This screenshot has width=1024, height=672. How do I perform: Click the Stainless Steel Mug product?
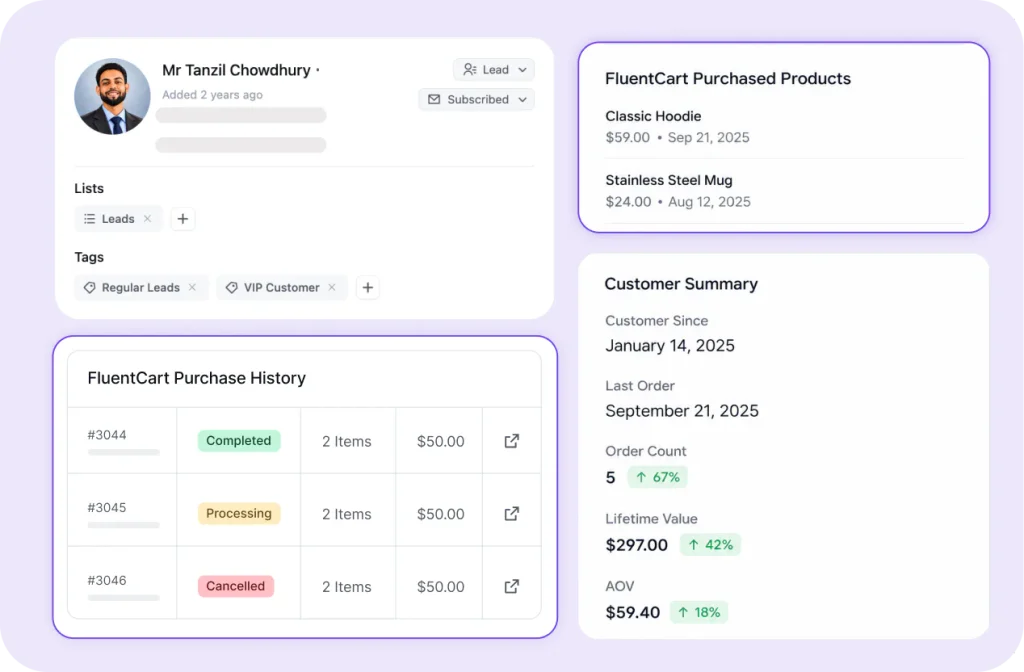tap(669, 180)
